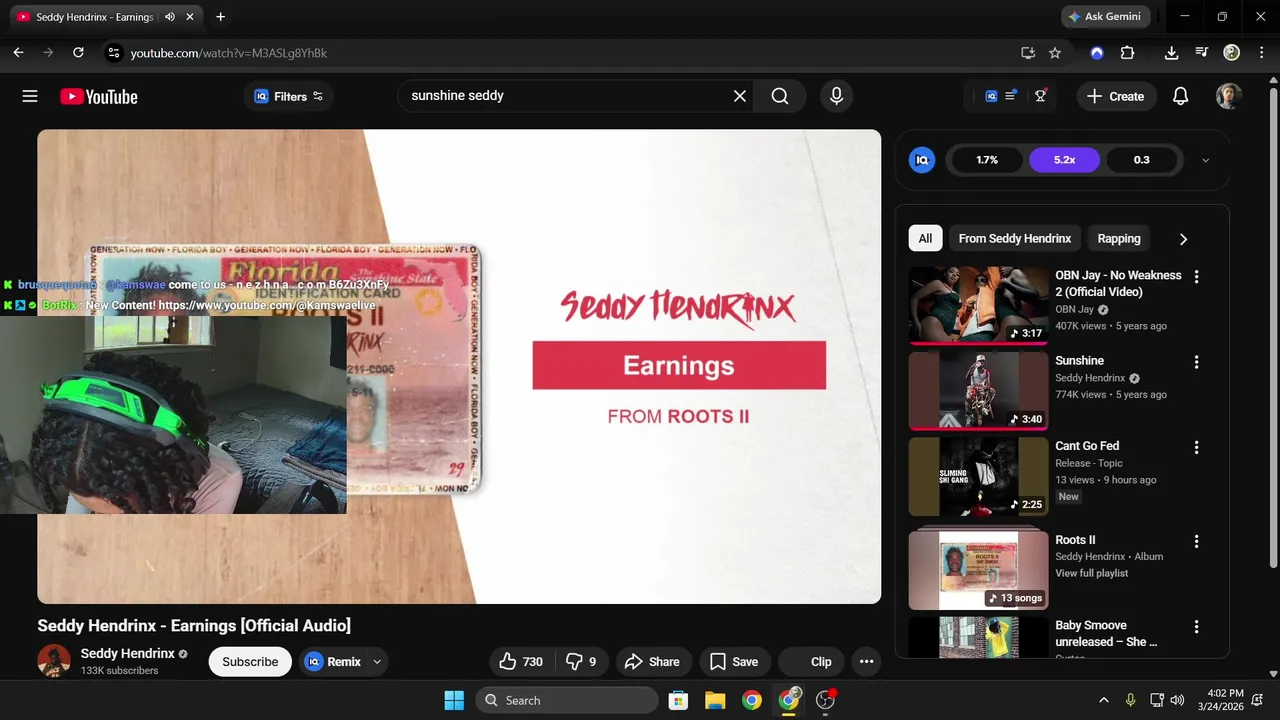Click install app icon in address bar

point(1027,53)
